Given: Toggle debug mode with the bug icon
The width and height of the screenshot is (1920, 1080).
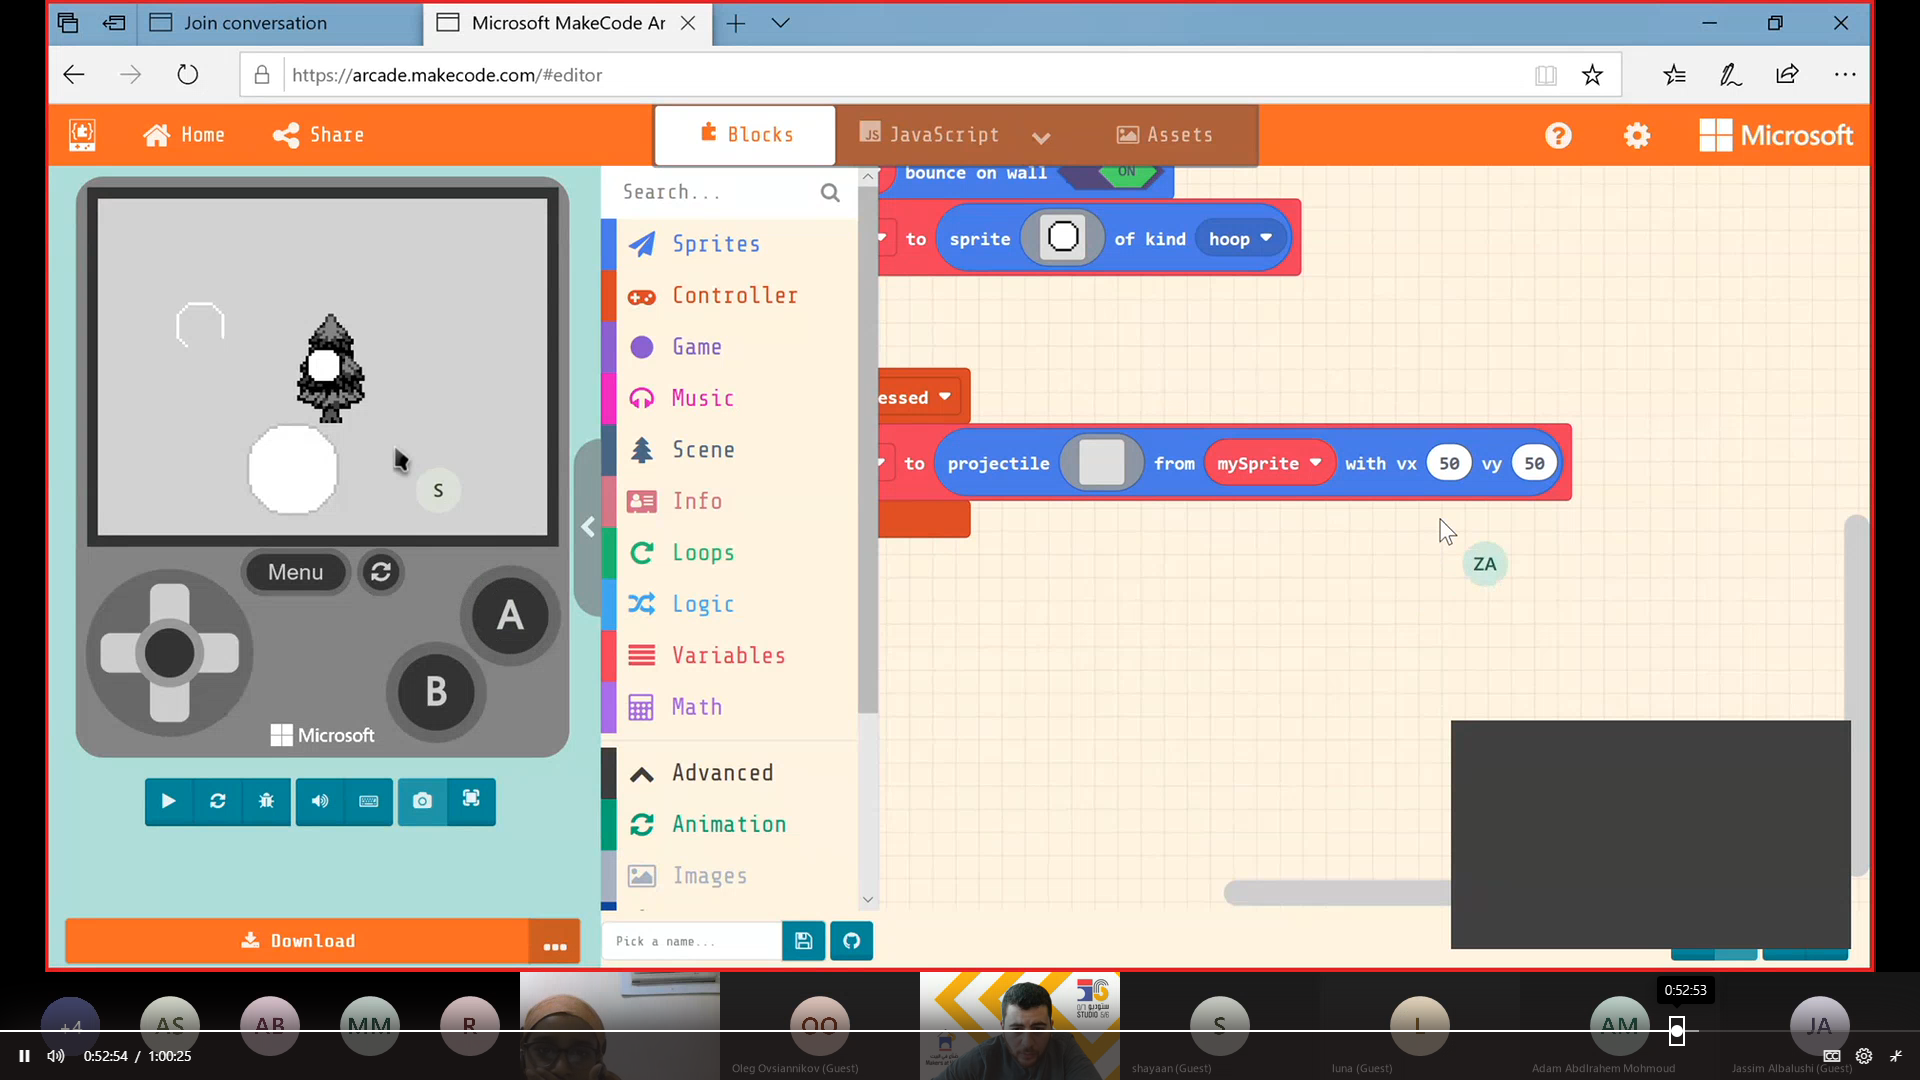Looking at the screenshot, I should pyautogui.click(x=266, y=801).
